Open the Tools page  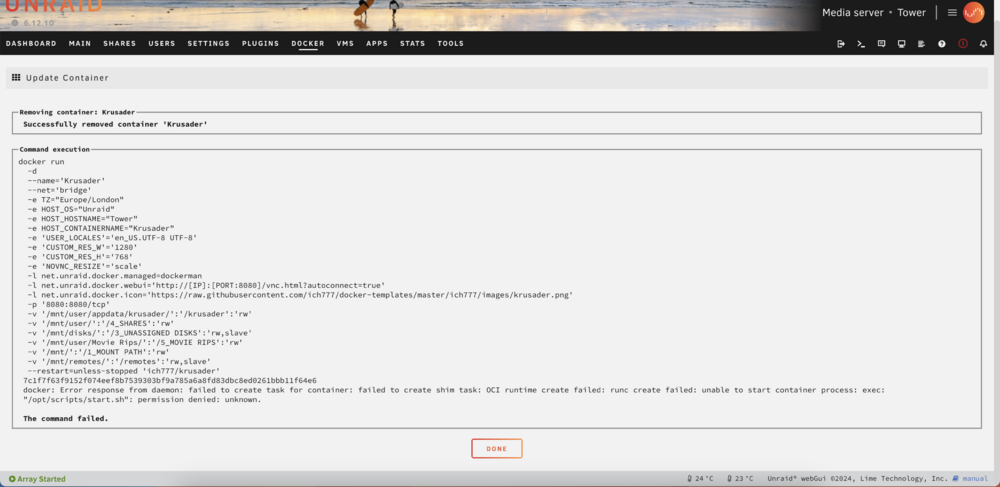(451, 44)
